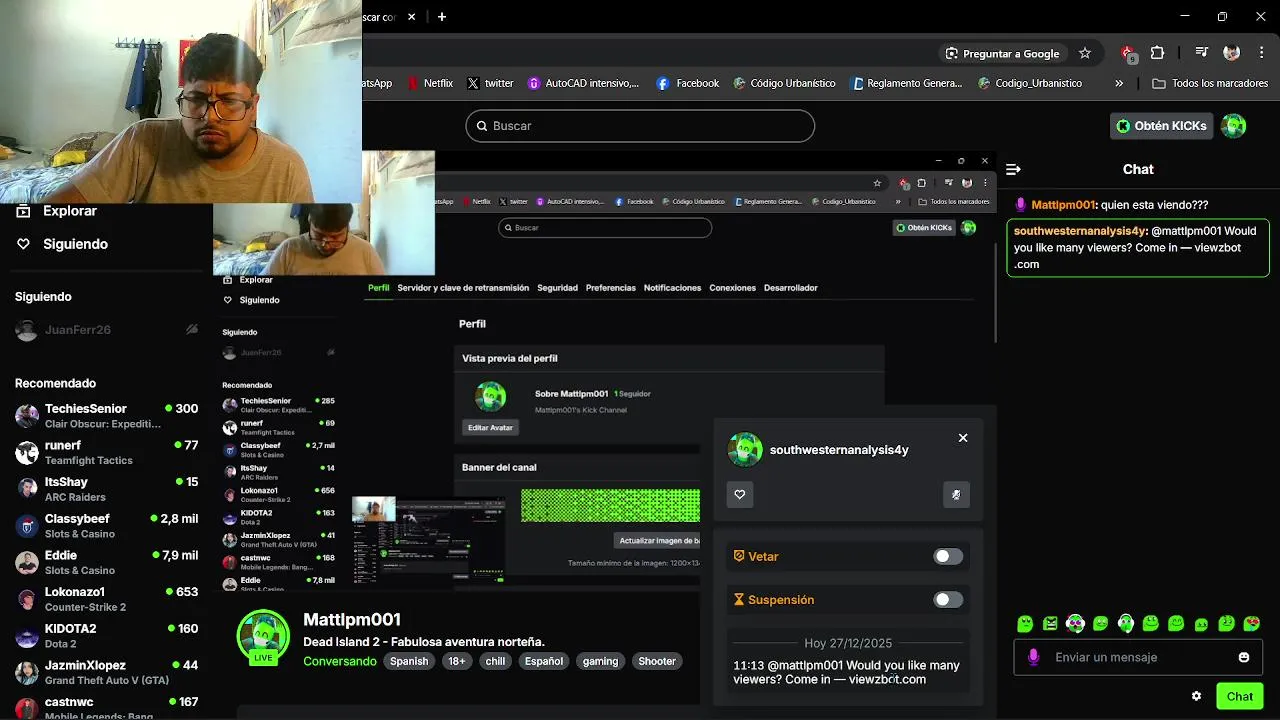Image resolution: width=1280 pixels, height=720 pixels.
Task: Open Servidor y clave de retransmisión tab
Action: (x=463, y=288)
